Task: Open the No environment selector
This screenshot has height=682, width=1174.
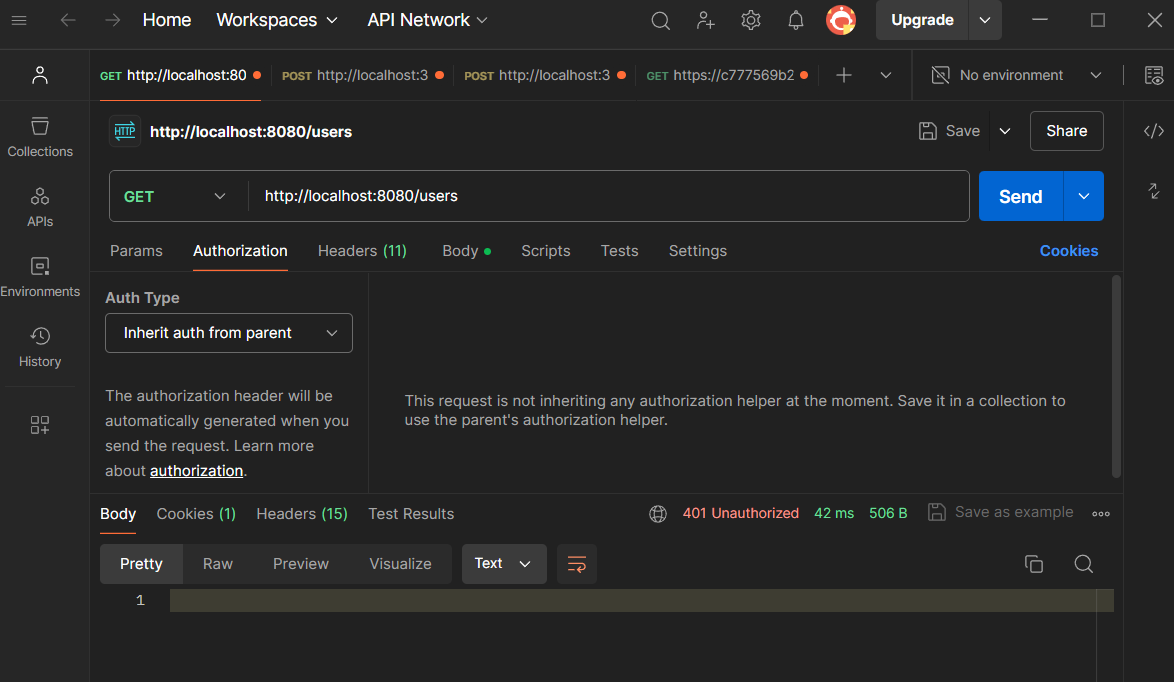Action: tap(1016, 75)
